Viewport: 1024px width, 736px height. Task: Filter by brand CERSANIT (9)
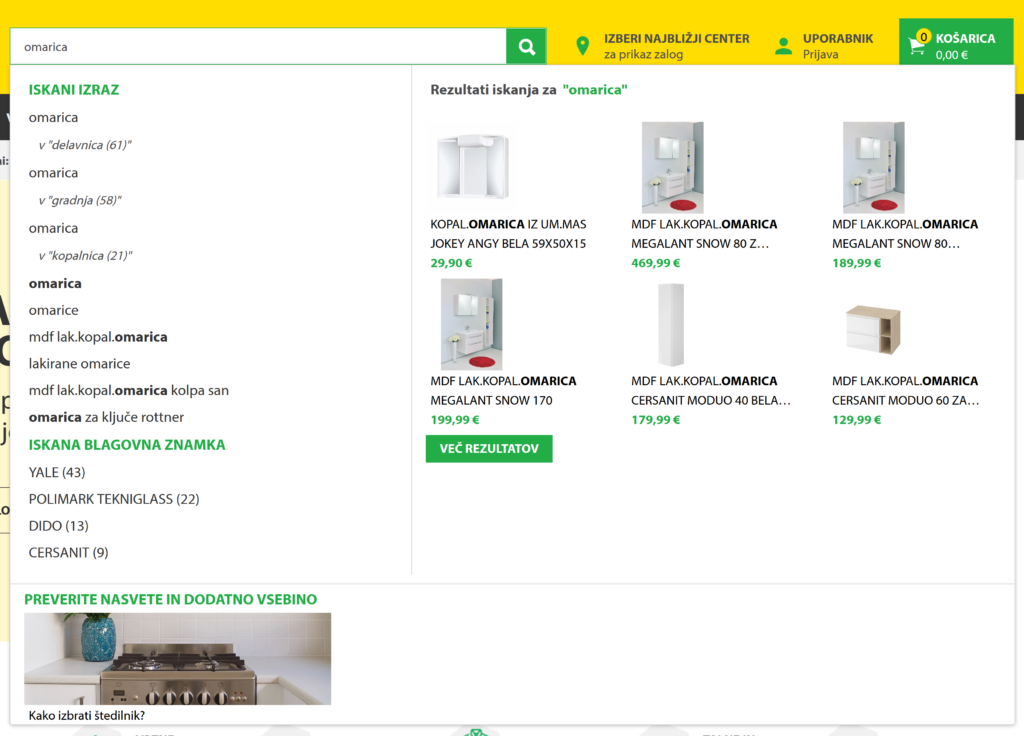pyautogui.click(x=68, y=553)
